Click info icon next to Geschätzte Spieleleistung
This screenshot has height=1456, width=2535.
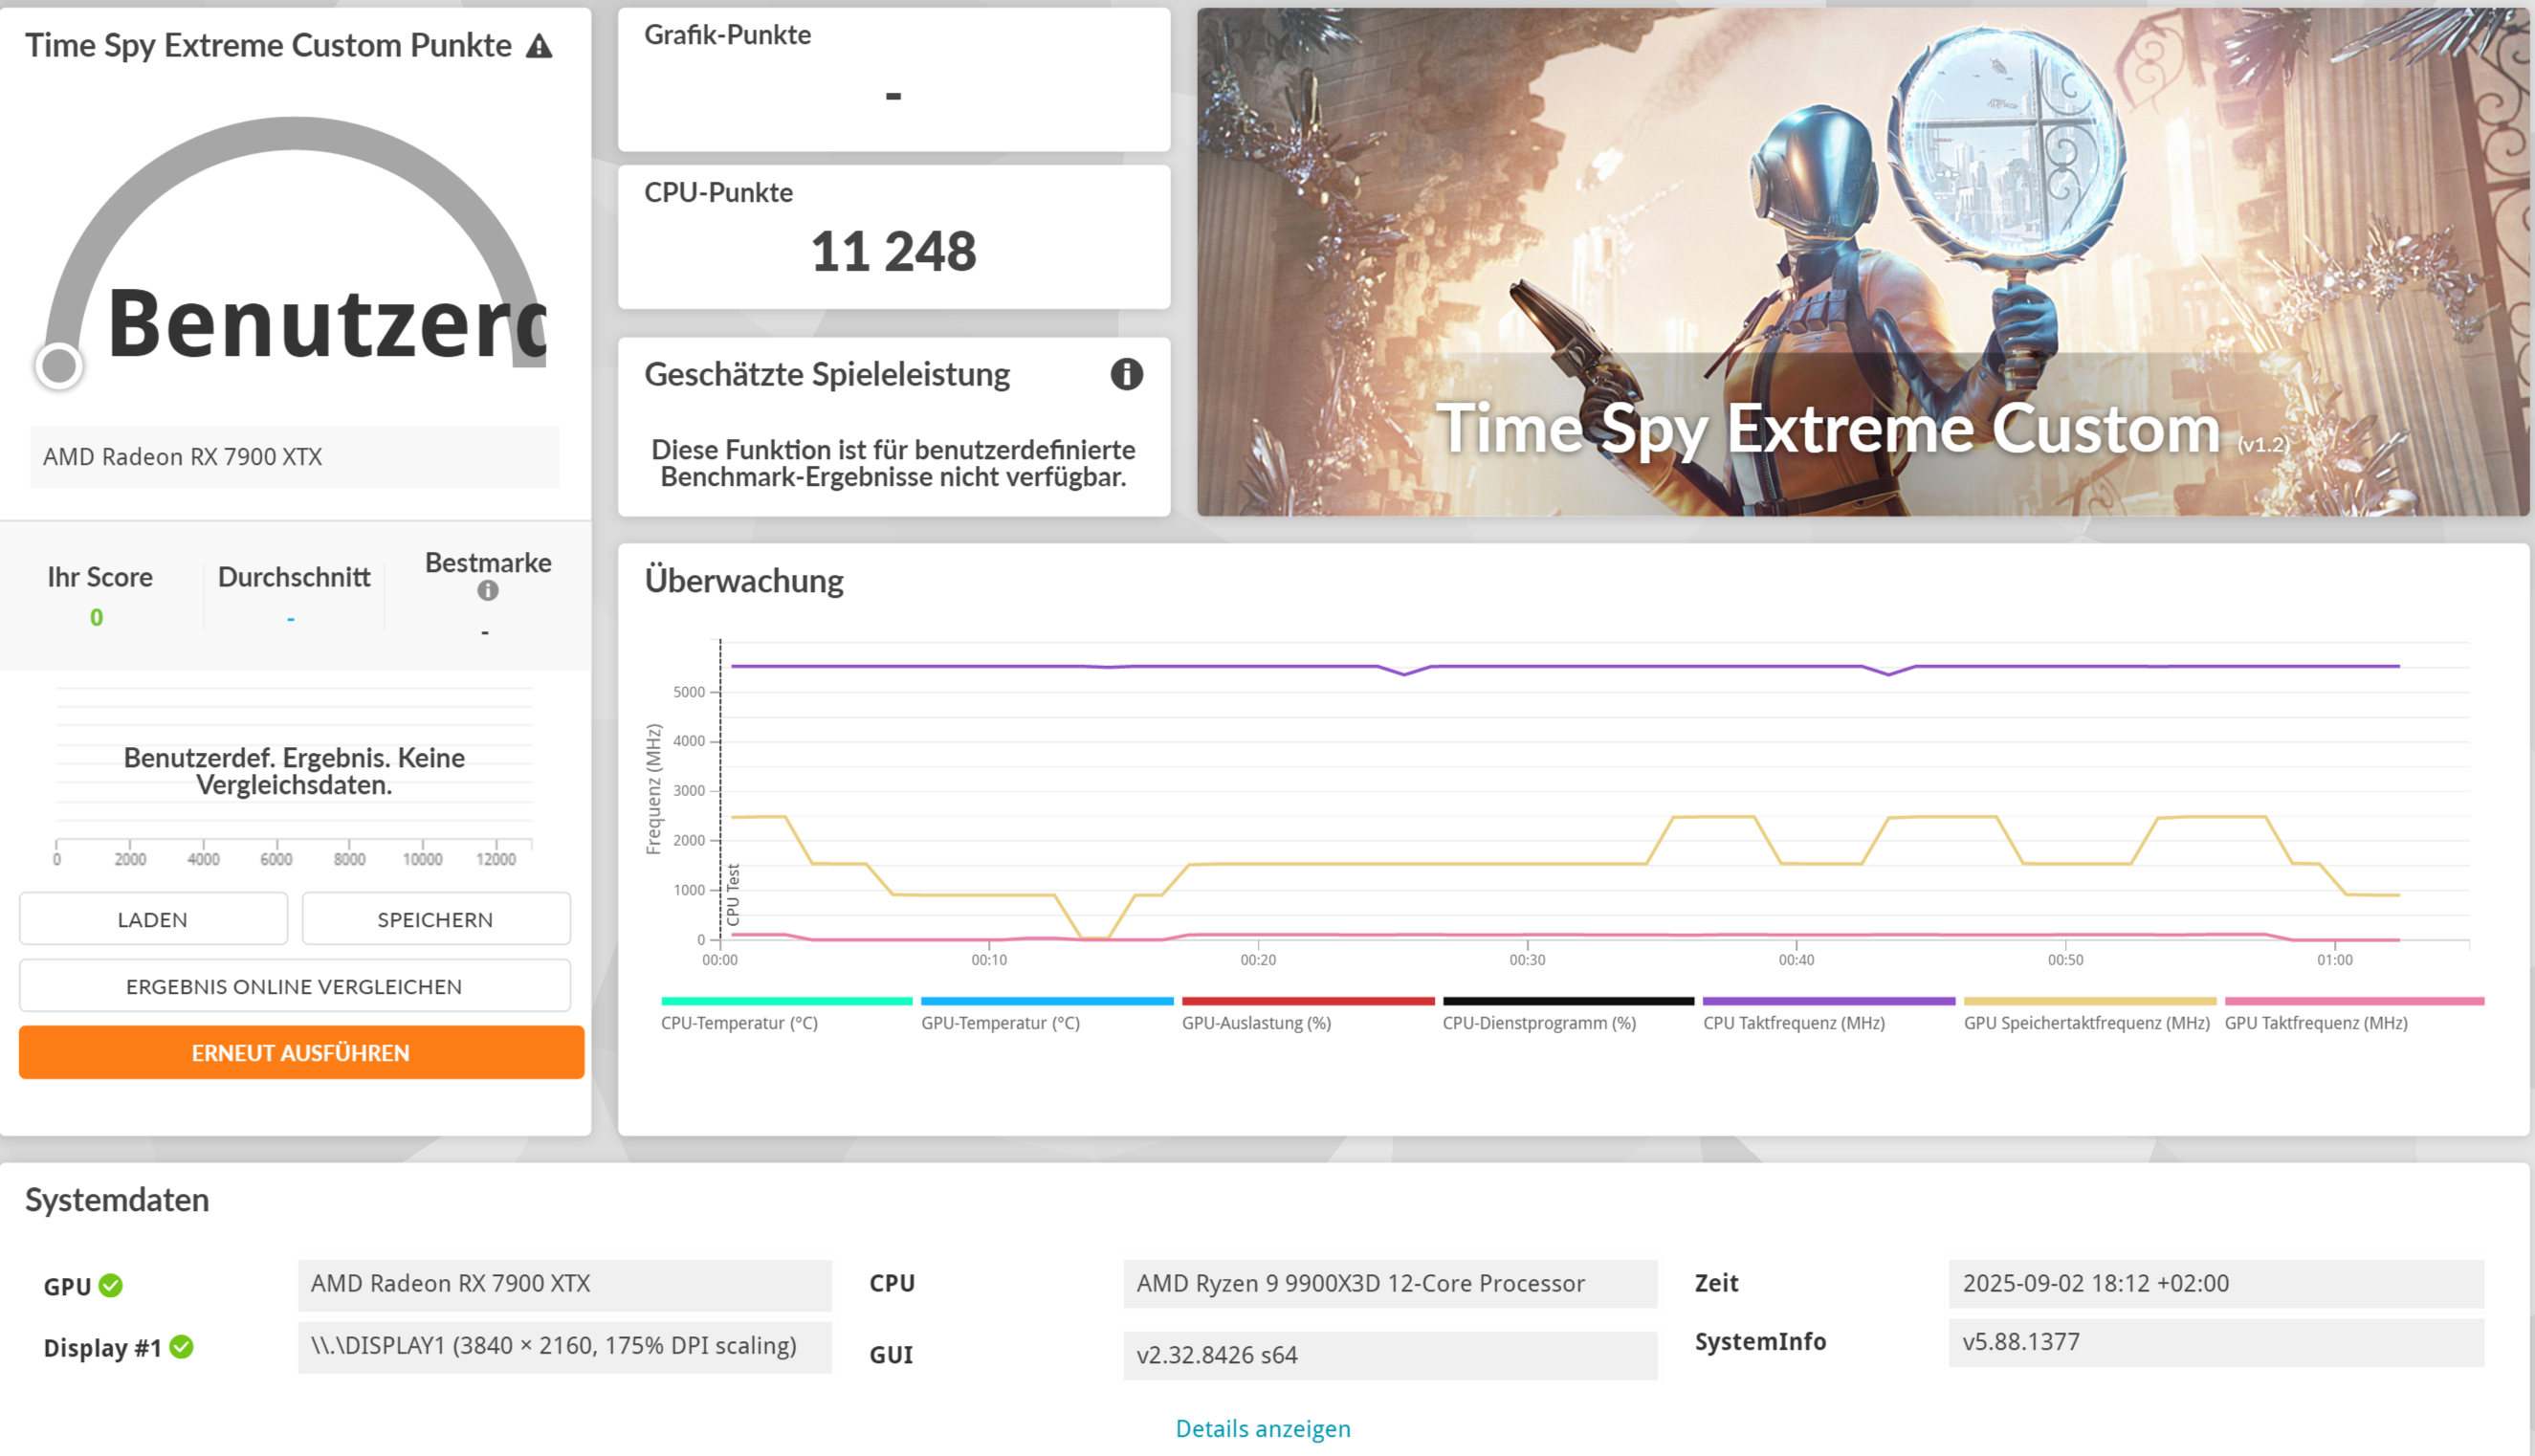point(1126,374)
